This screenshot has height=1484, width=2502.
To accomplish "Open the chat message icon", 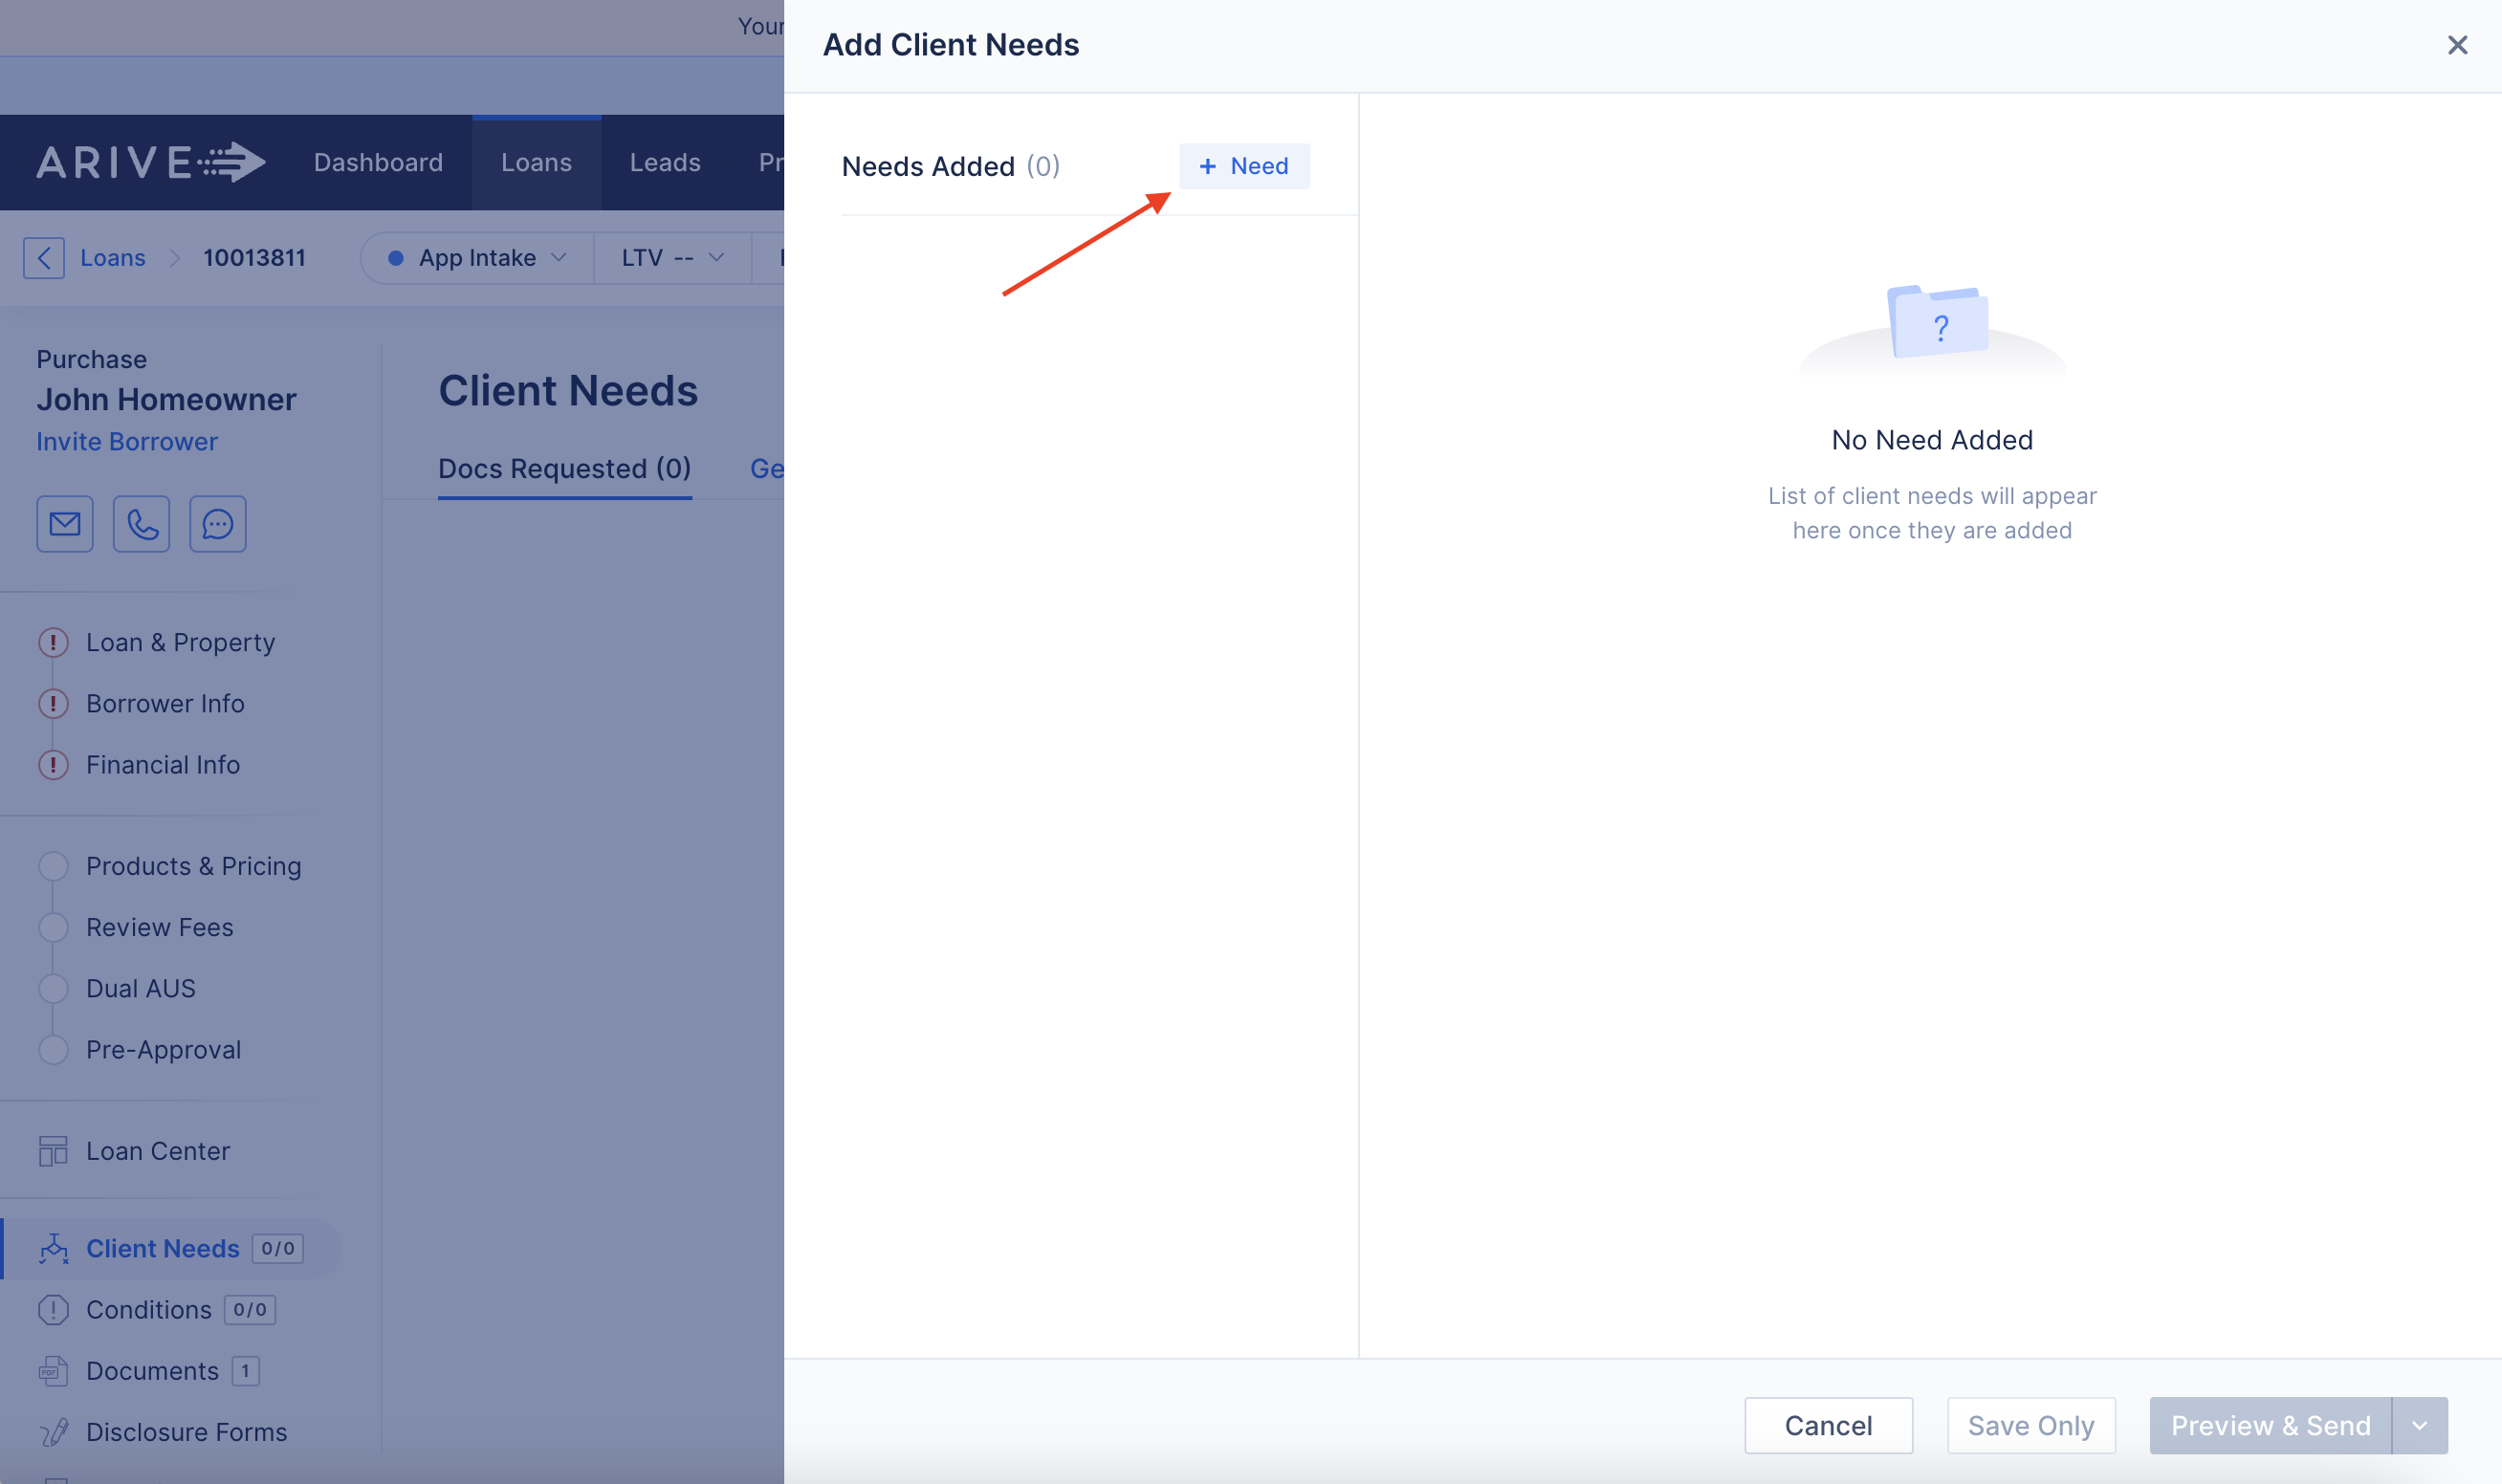I will coord(218,524).
